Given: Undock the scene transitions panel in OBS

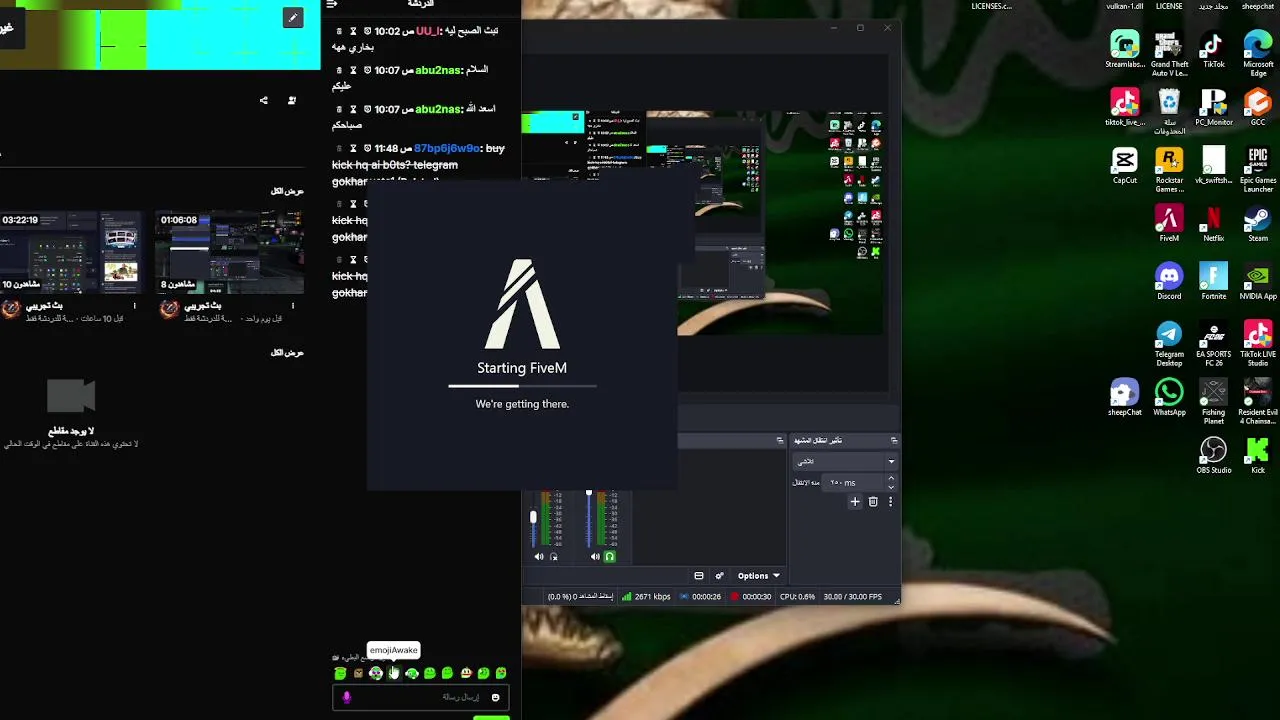Looking at the screenshot, I should tap(894, 440).
